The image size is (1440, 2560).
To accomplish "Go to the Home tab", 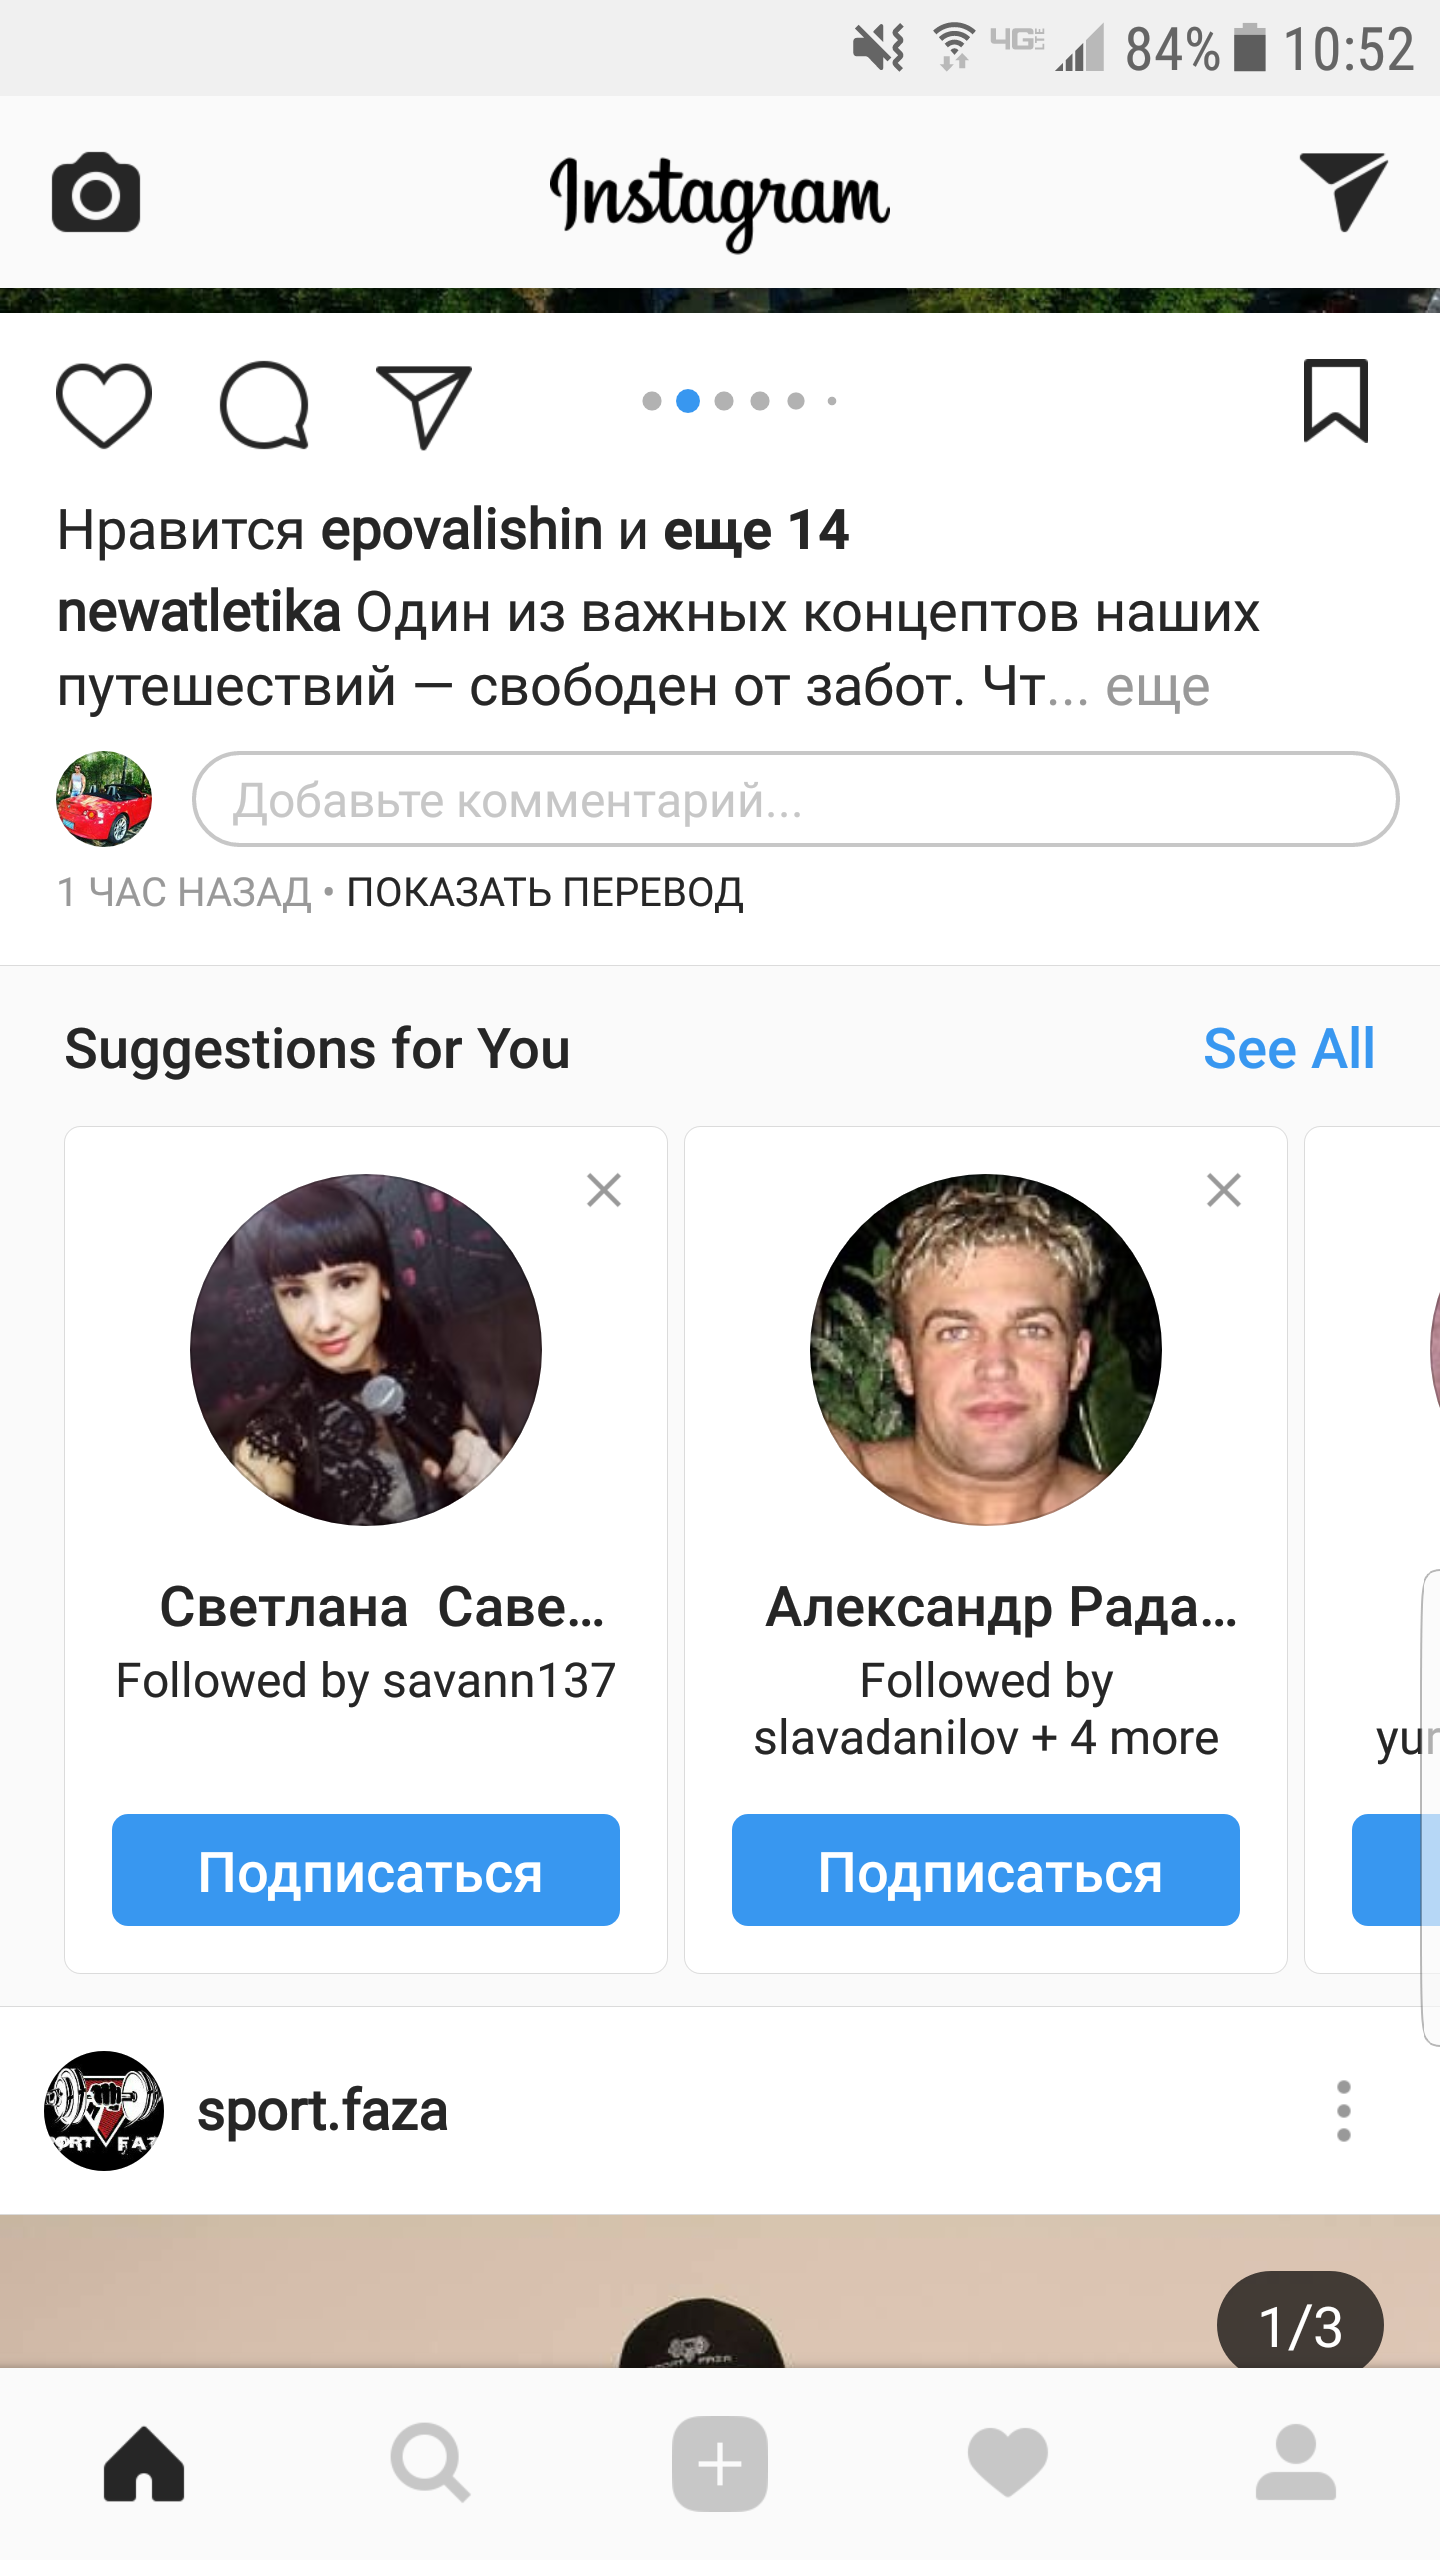I will pyautogui.click(x=144, y=2464).
